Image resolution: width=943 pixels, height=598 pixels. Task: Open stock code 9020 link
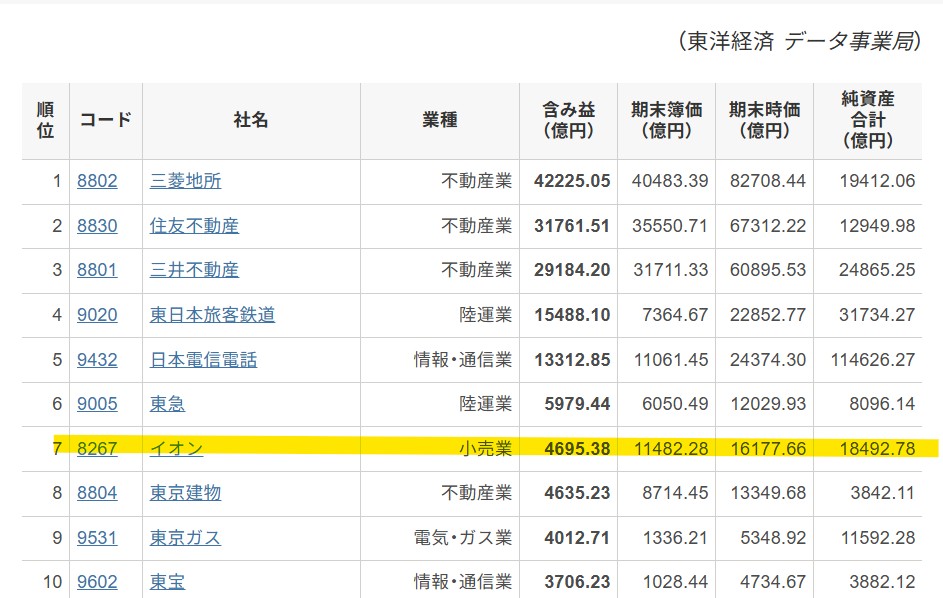coord(97,315)
